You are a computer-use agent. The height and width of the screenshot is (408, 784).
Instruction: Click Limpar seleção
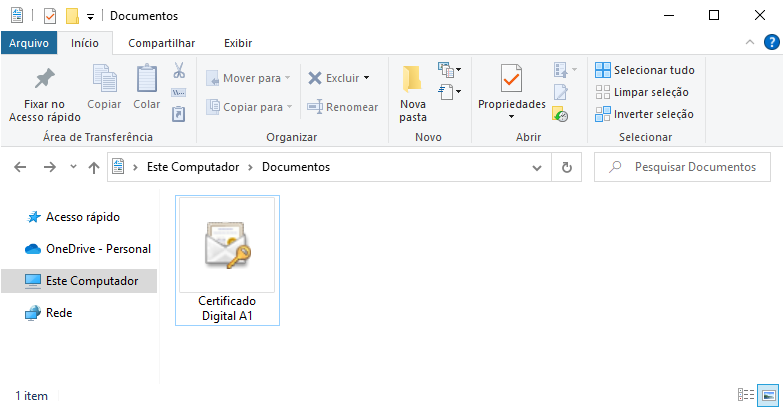(642, 92)
